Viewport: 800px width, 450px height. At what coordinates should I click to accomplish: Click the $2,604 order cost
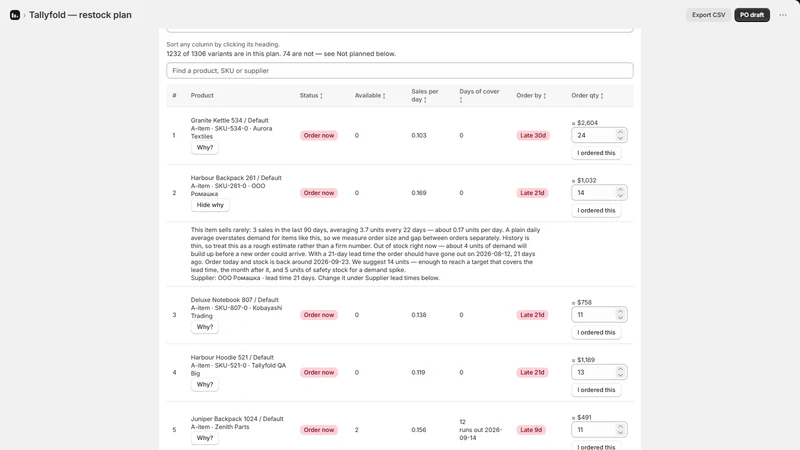(x=585, y=123)
